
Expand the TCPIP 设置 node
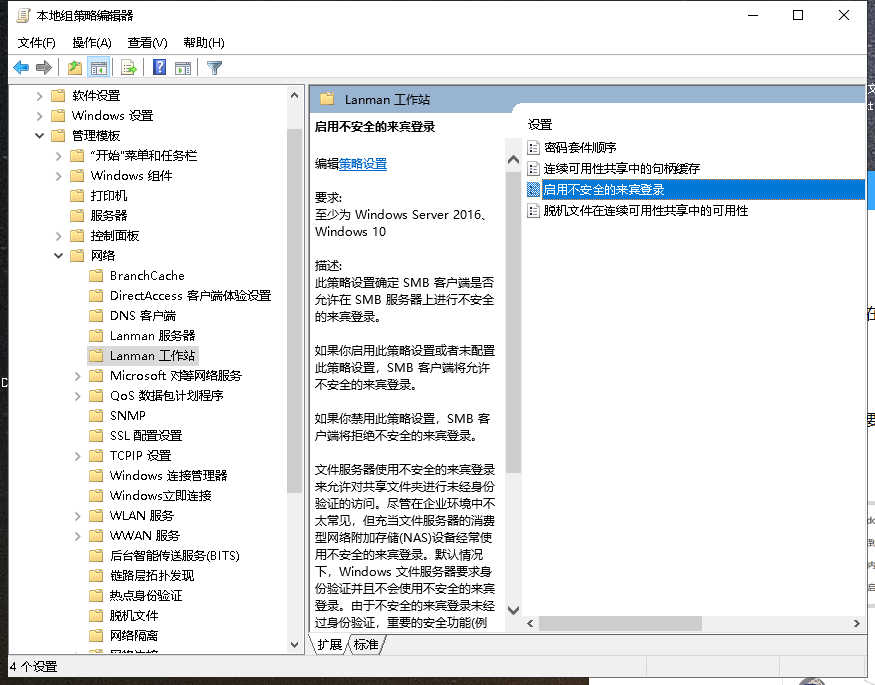[x=78, y=456]
